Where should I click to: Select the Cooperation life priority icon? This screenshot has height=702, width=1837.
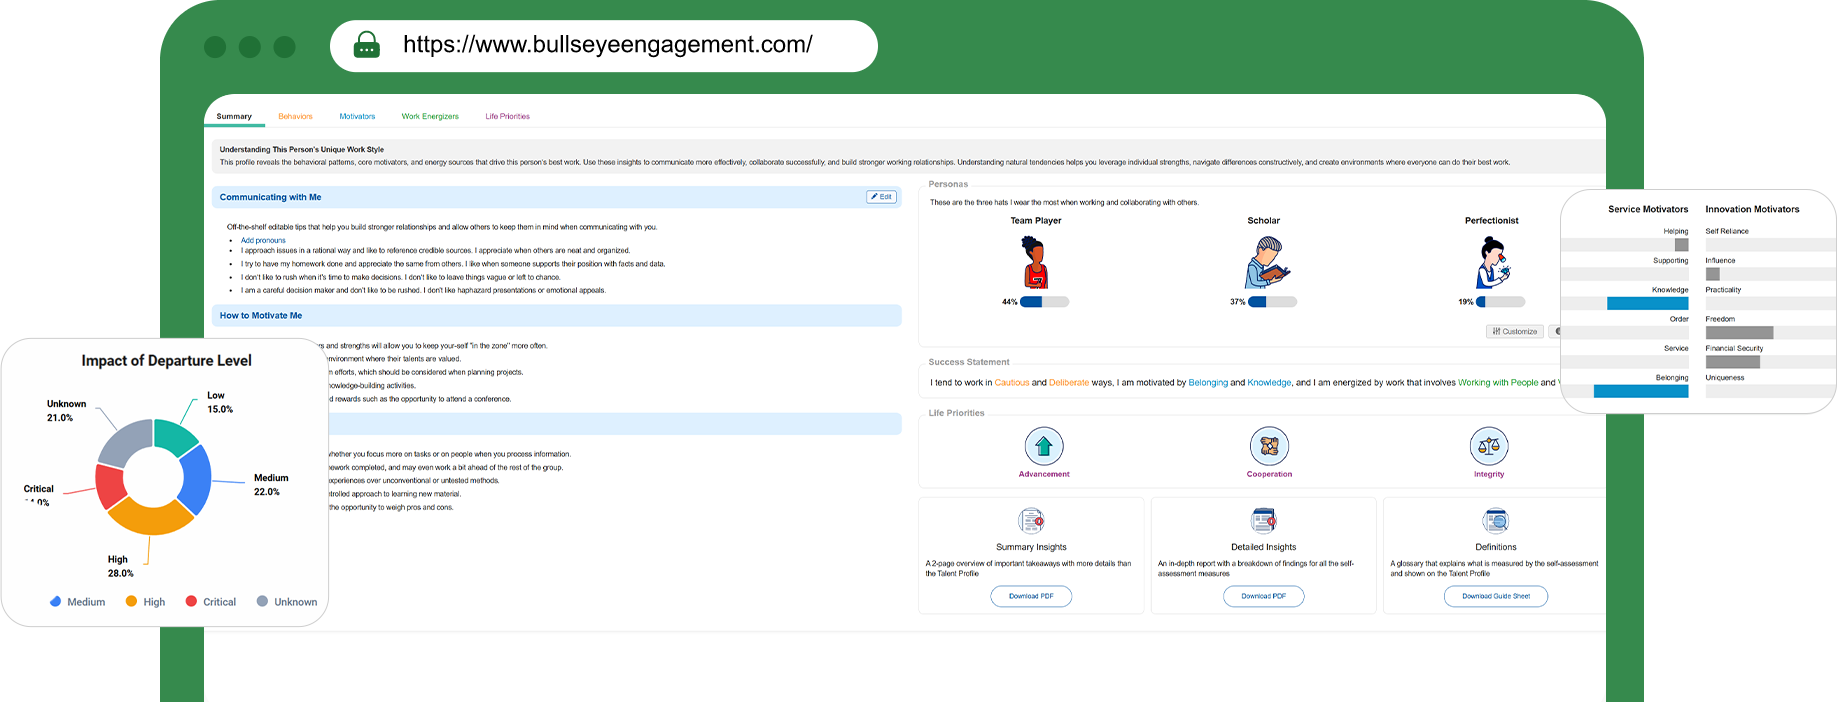pos(1269,446)
